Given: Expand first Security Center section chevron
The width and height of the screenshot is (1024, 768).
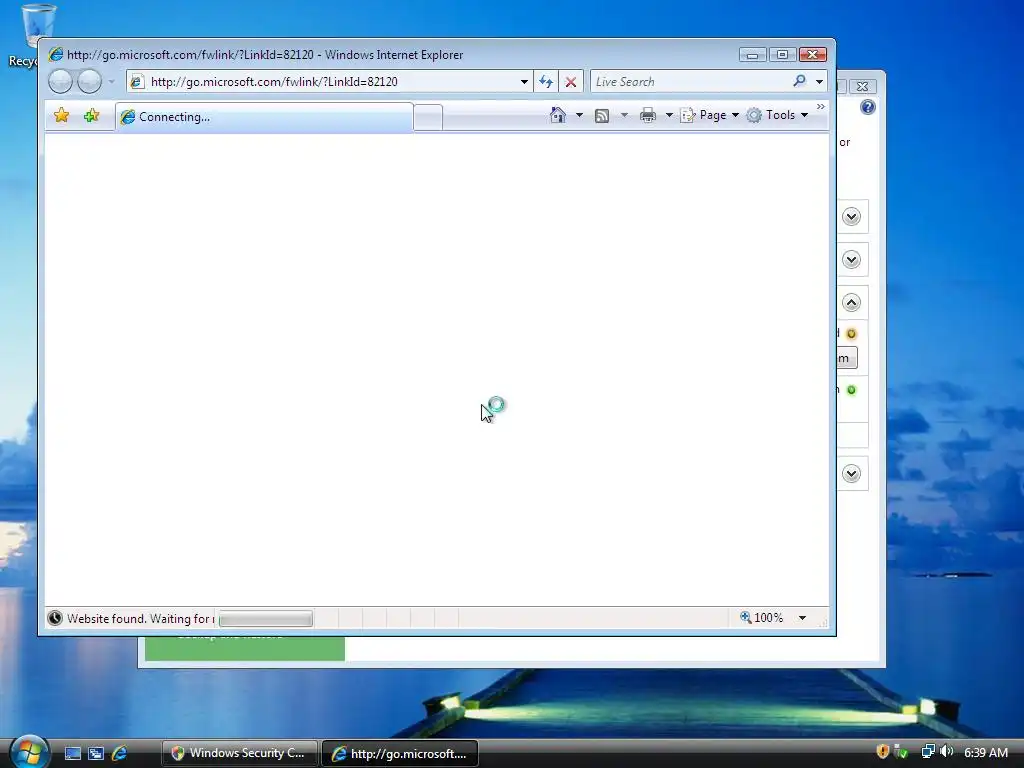Looking at the screenshot, I should click(851, 216).
